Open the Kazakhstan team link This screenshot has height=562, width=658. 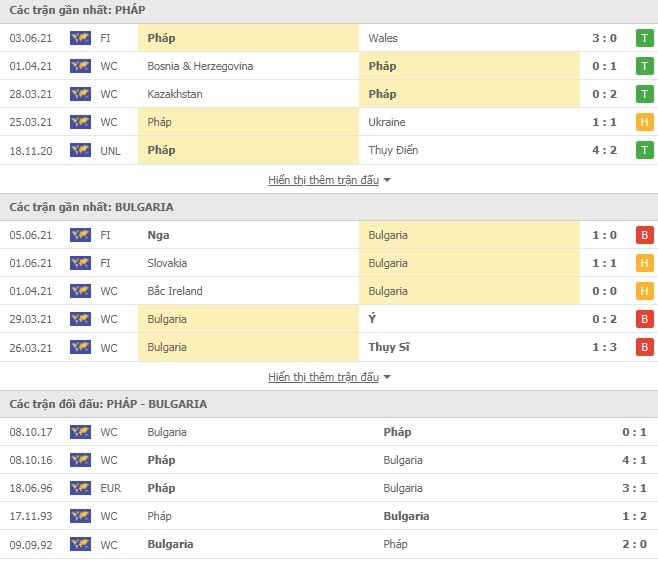(175, 94)
